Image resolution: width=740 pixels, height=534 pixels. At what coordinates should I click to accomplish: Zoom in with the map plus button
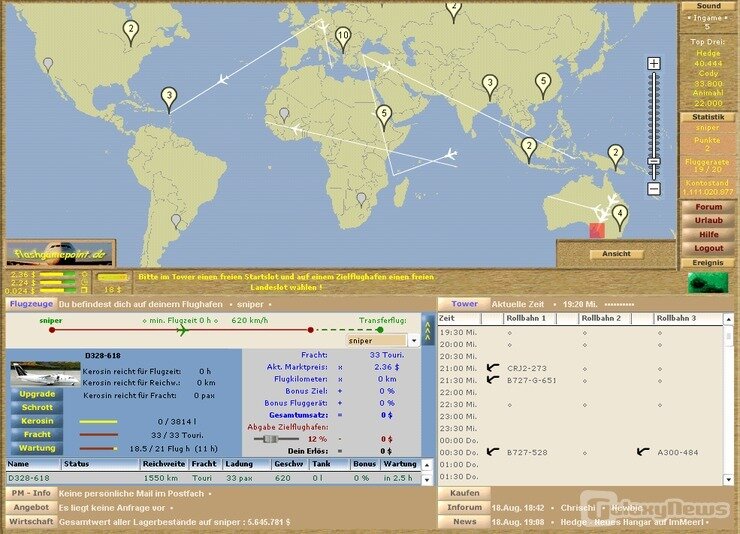pos(654,63)
